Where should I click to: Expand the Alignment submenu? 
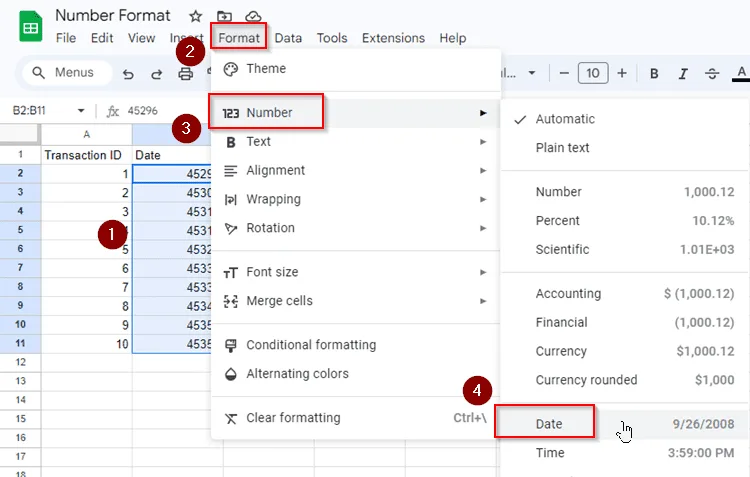tap(355, 170)
